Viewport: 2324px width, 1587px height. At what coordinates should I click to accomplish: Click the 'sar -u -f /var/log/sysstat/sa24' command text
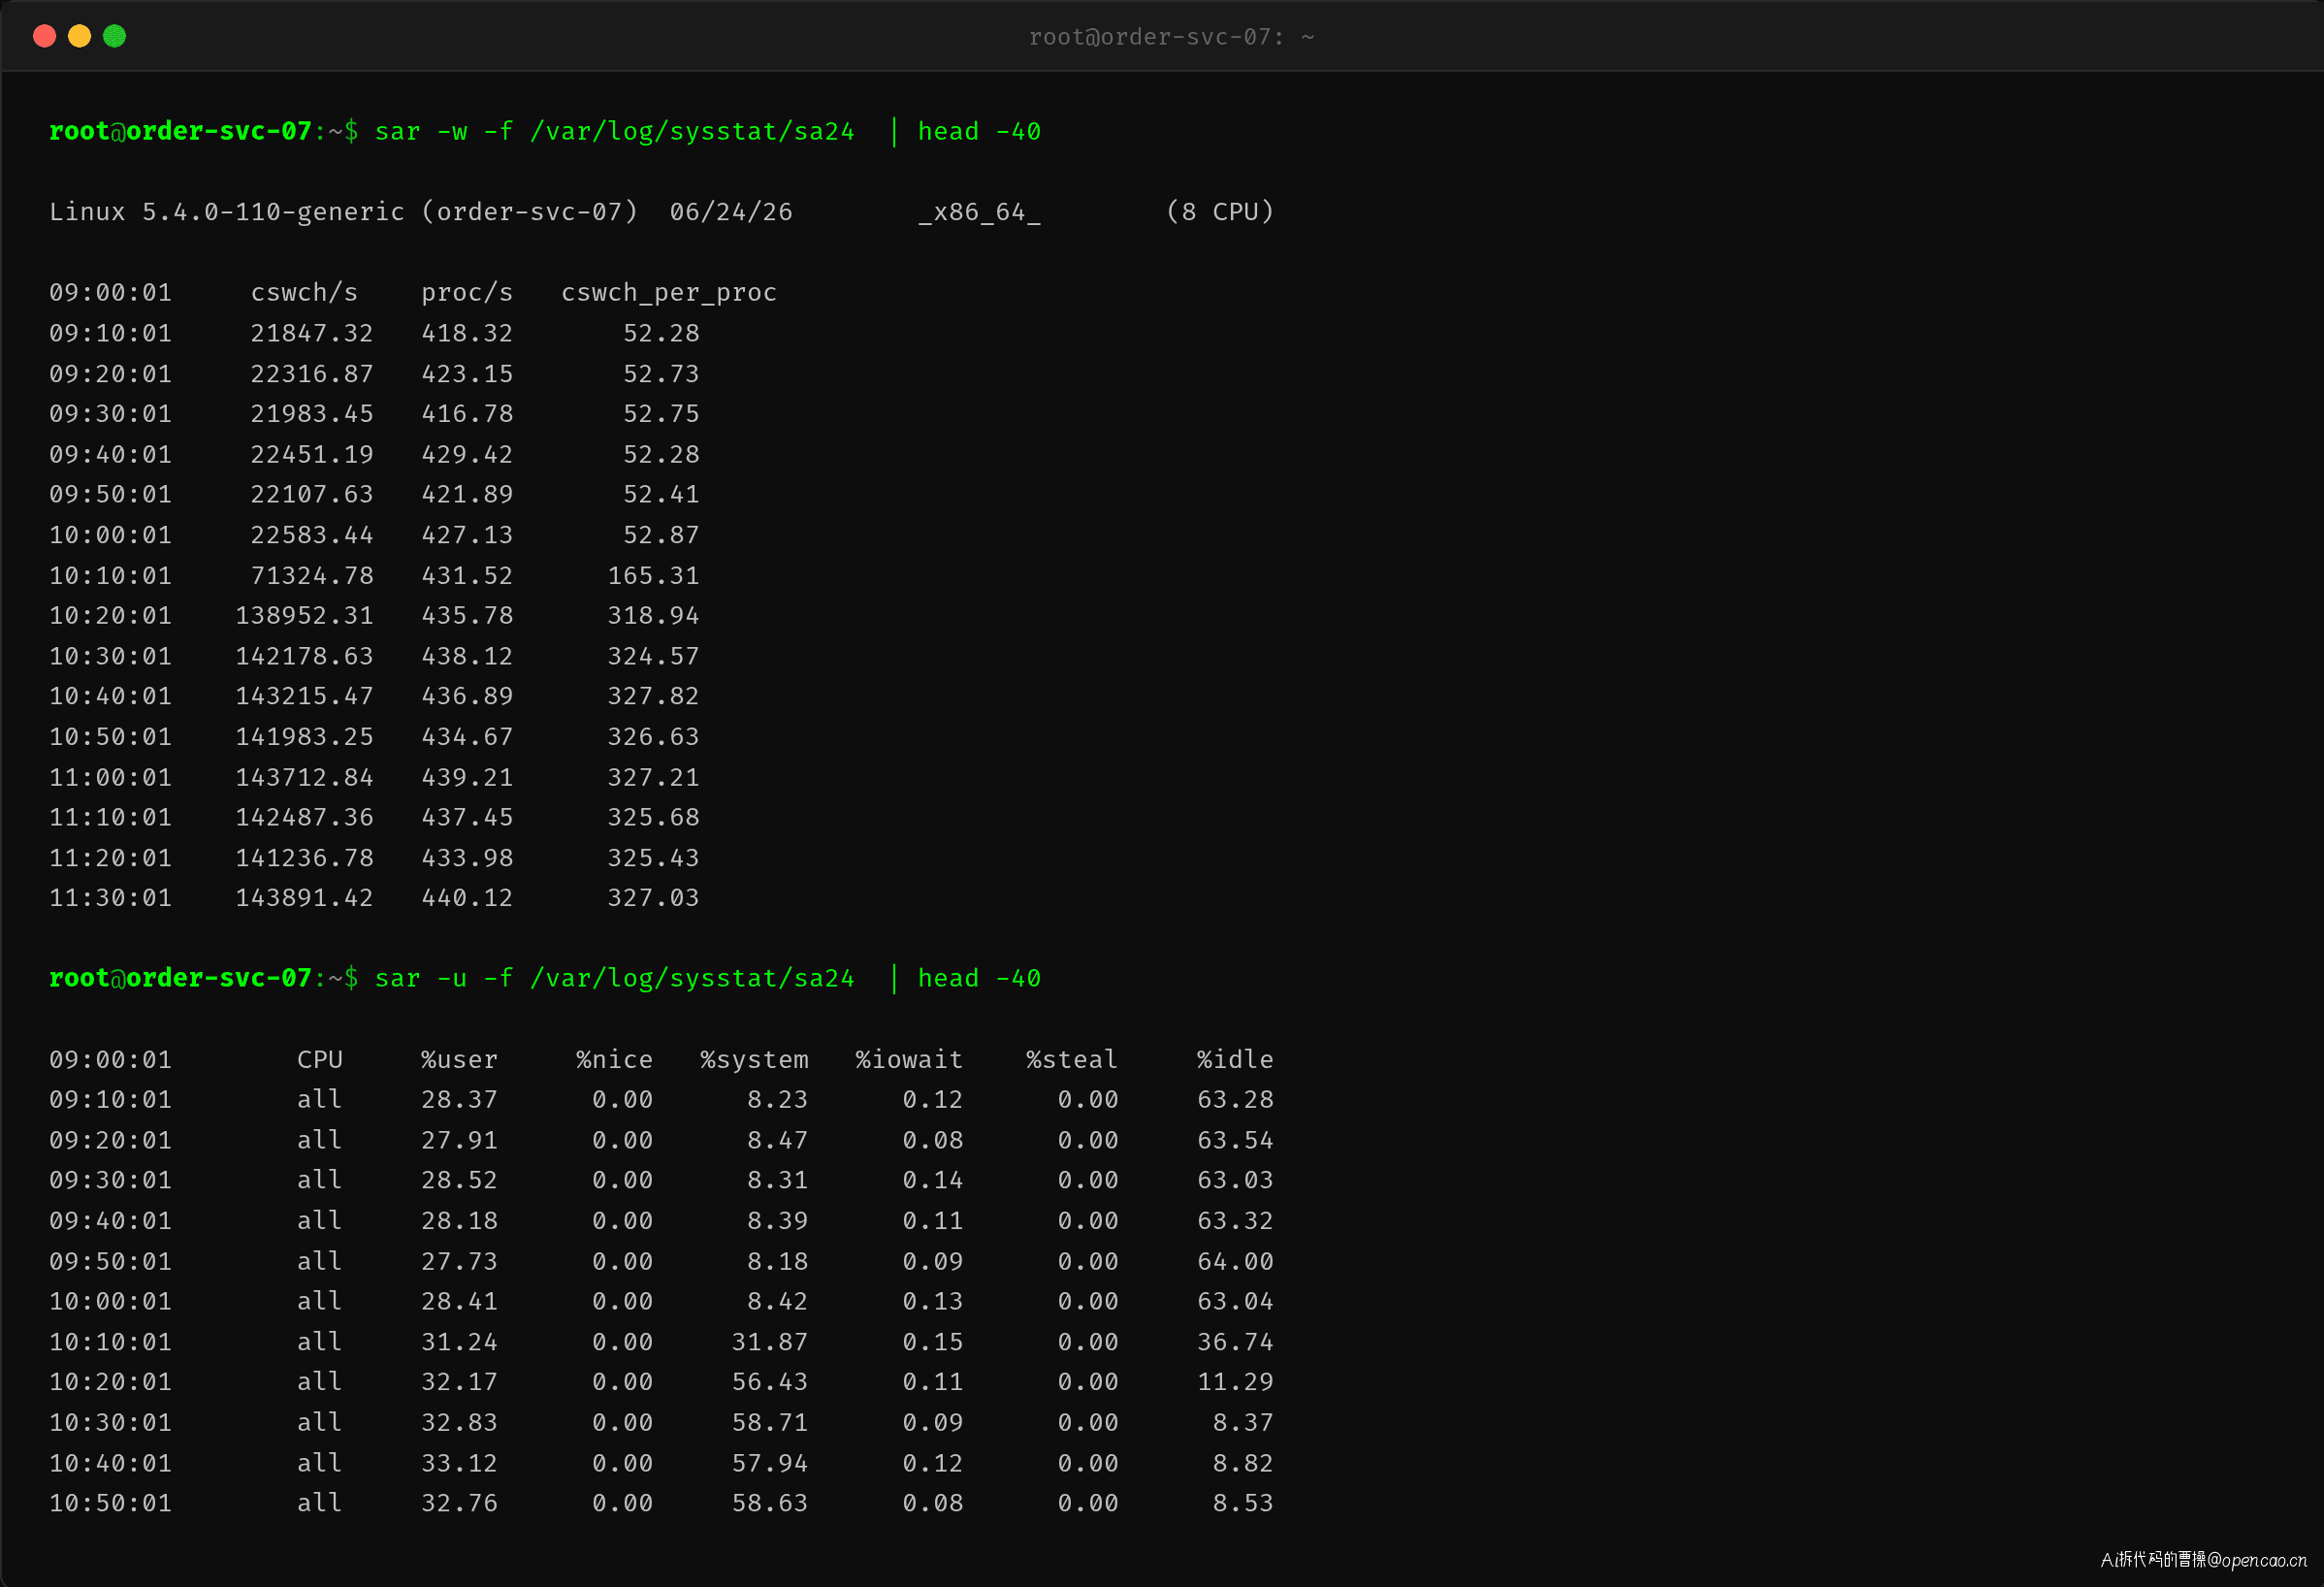click(x=614, y=978)
